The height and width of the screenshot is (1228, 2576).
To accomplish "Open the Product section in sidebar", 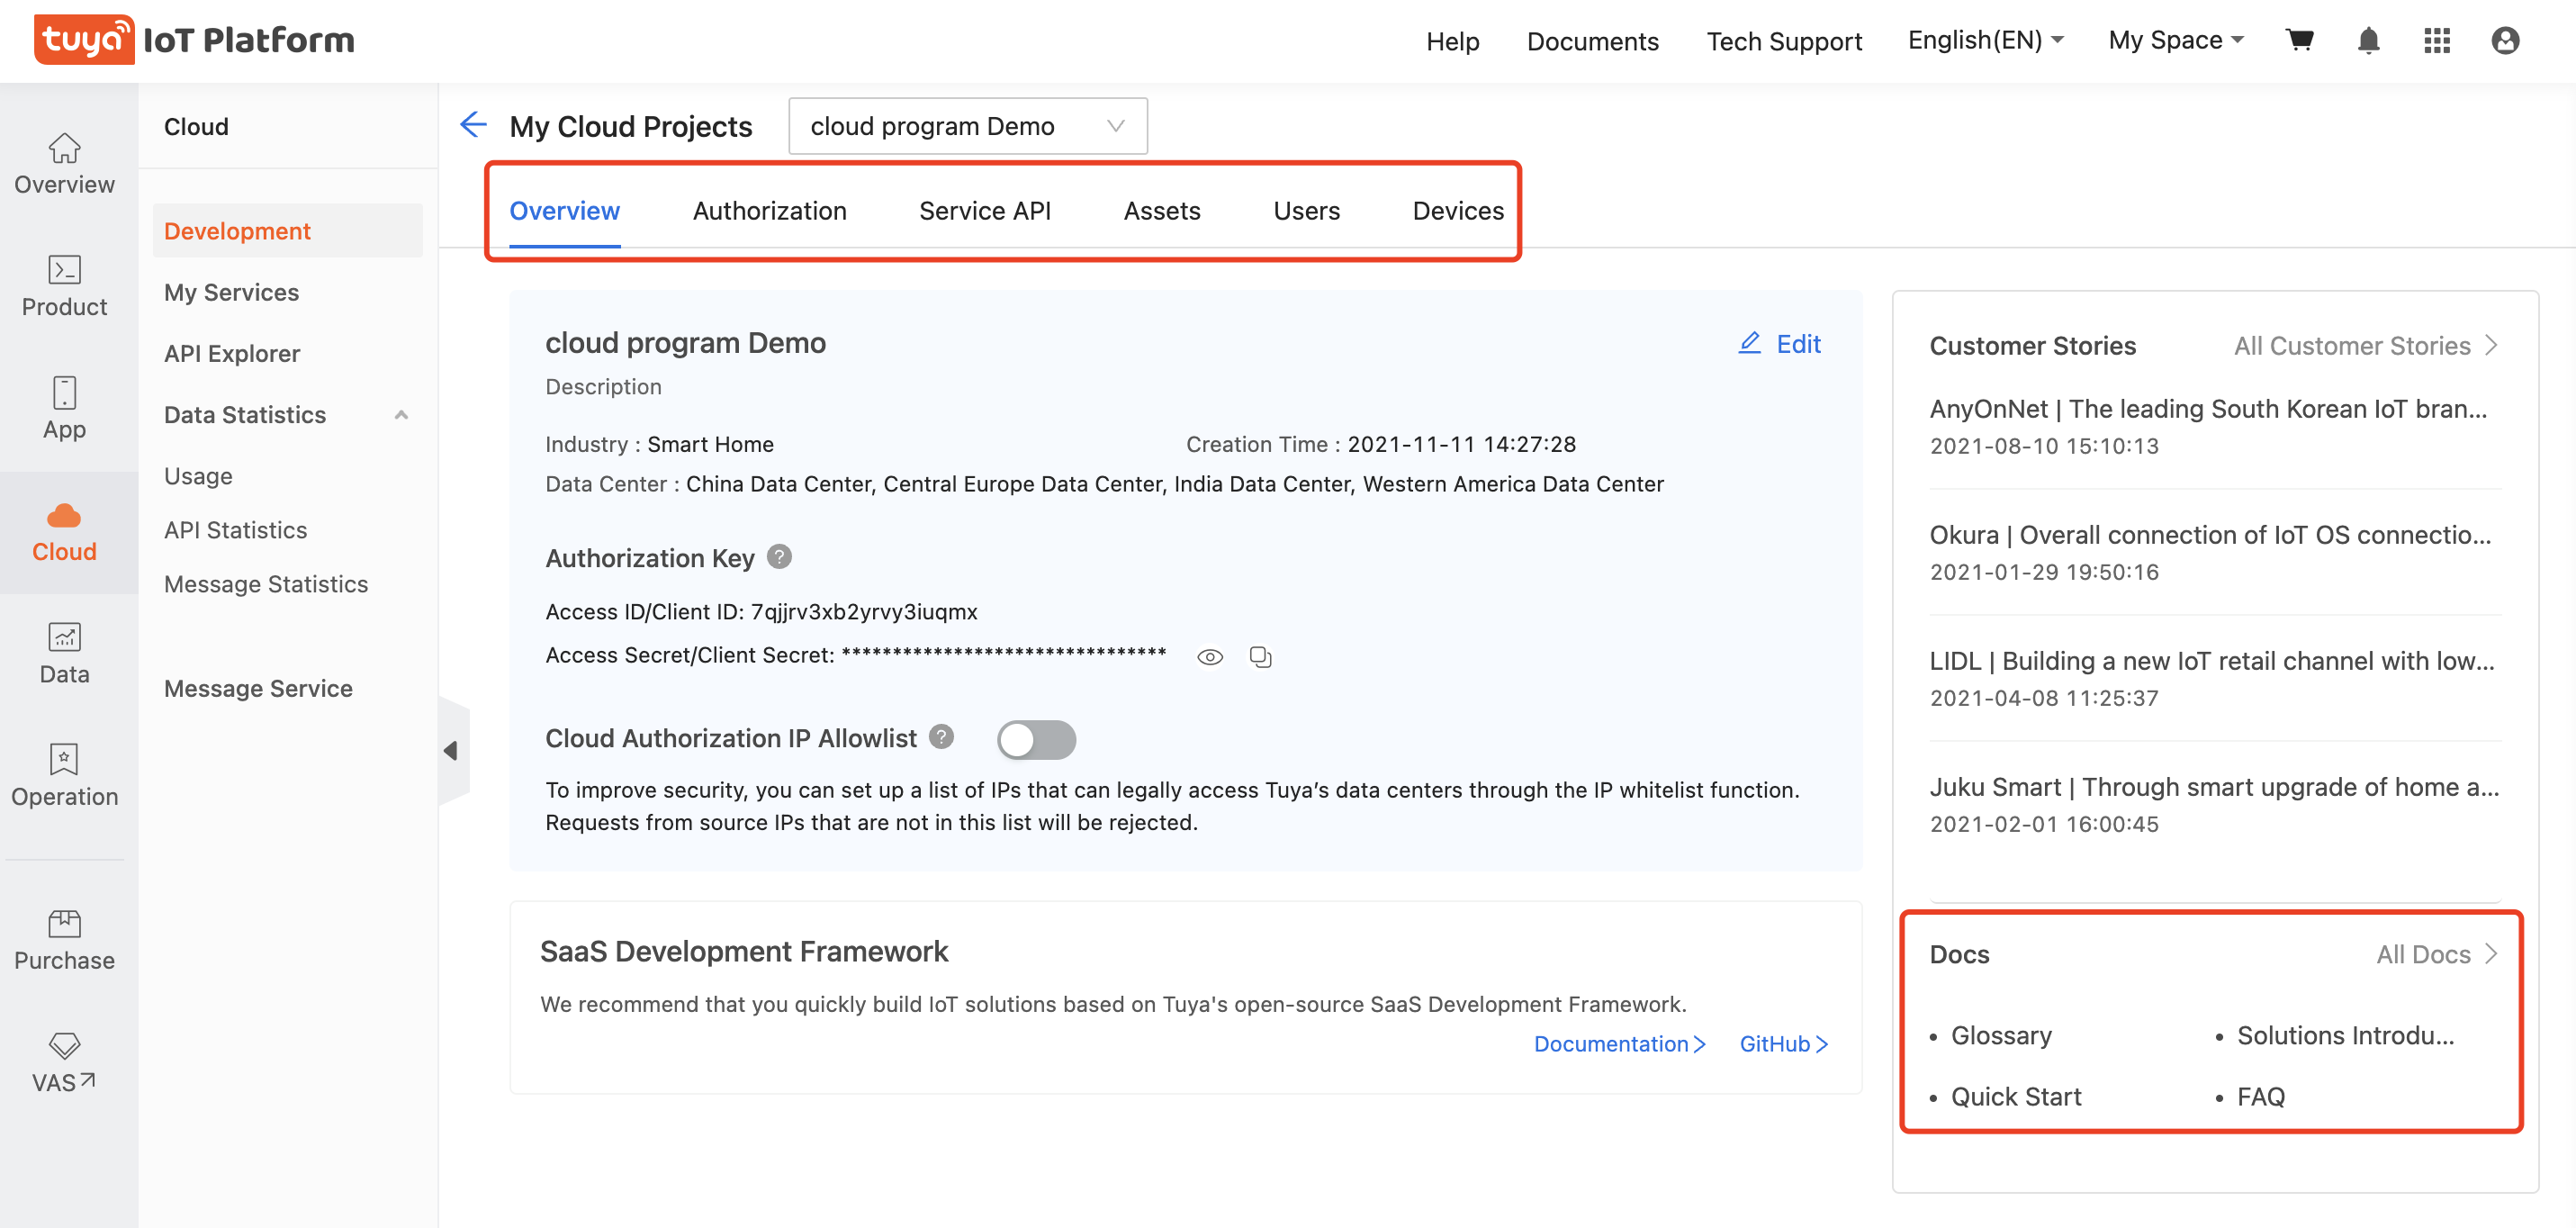I will point(65,287).
